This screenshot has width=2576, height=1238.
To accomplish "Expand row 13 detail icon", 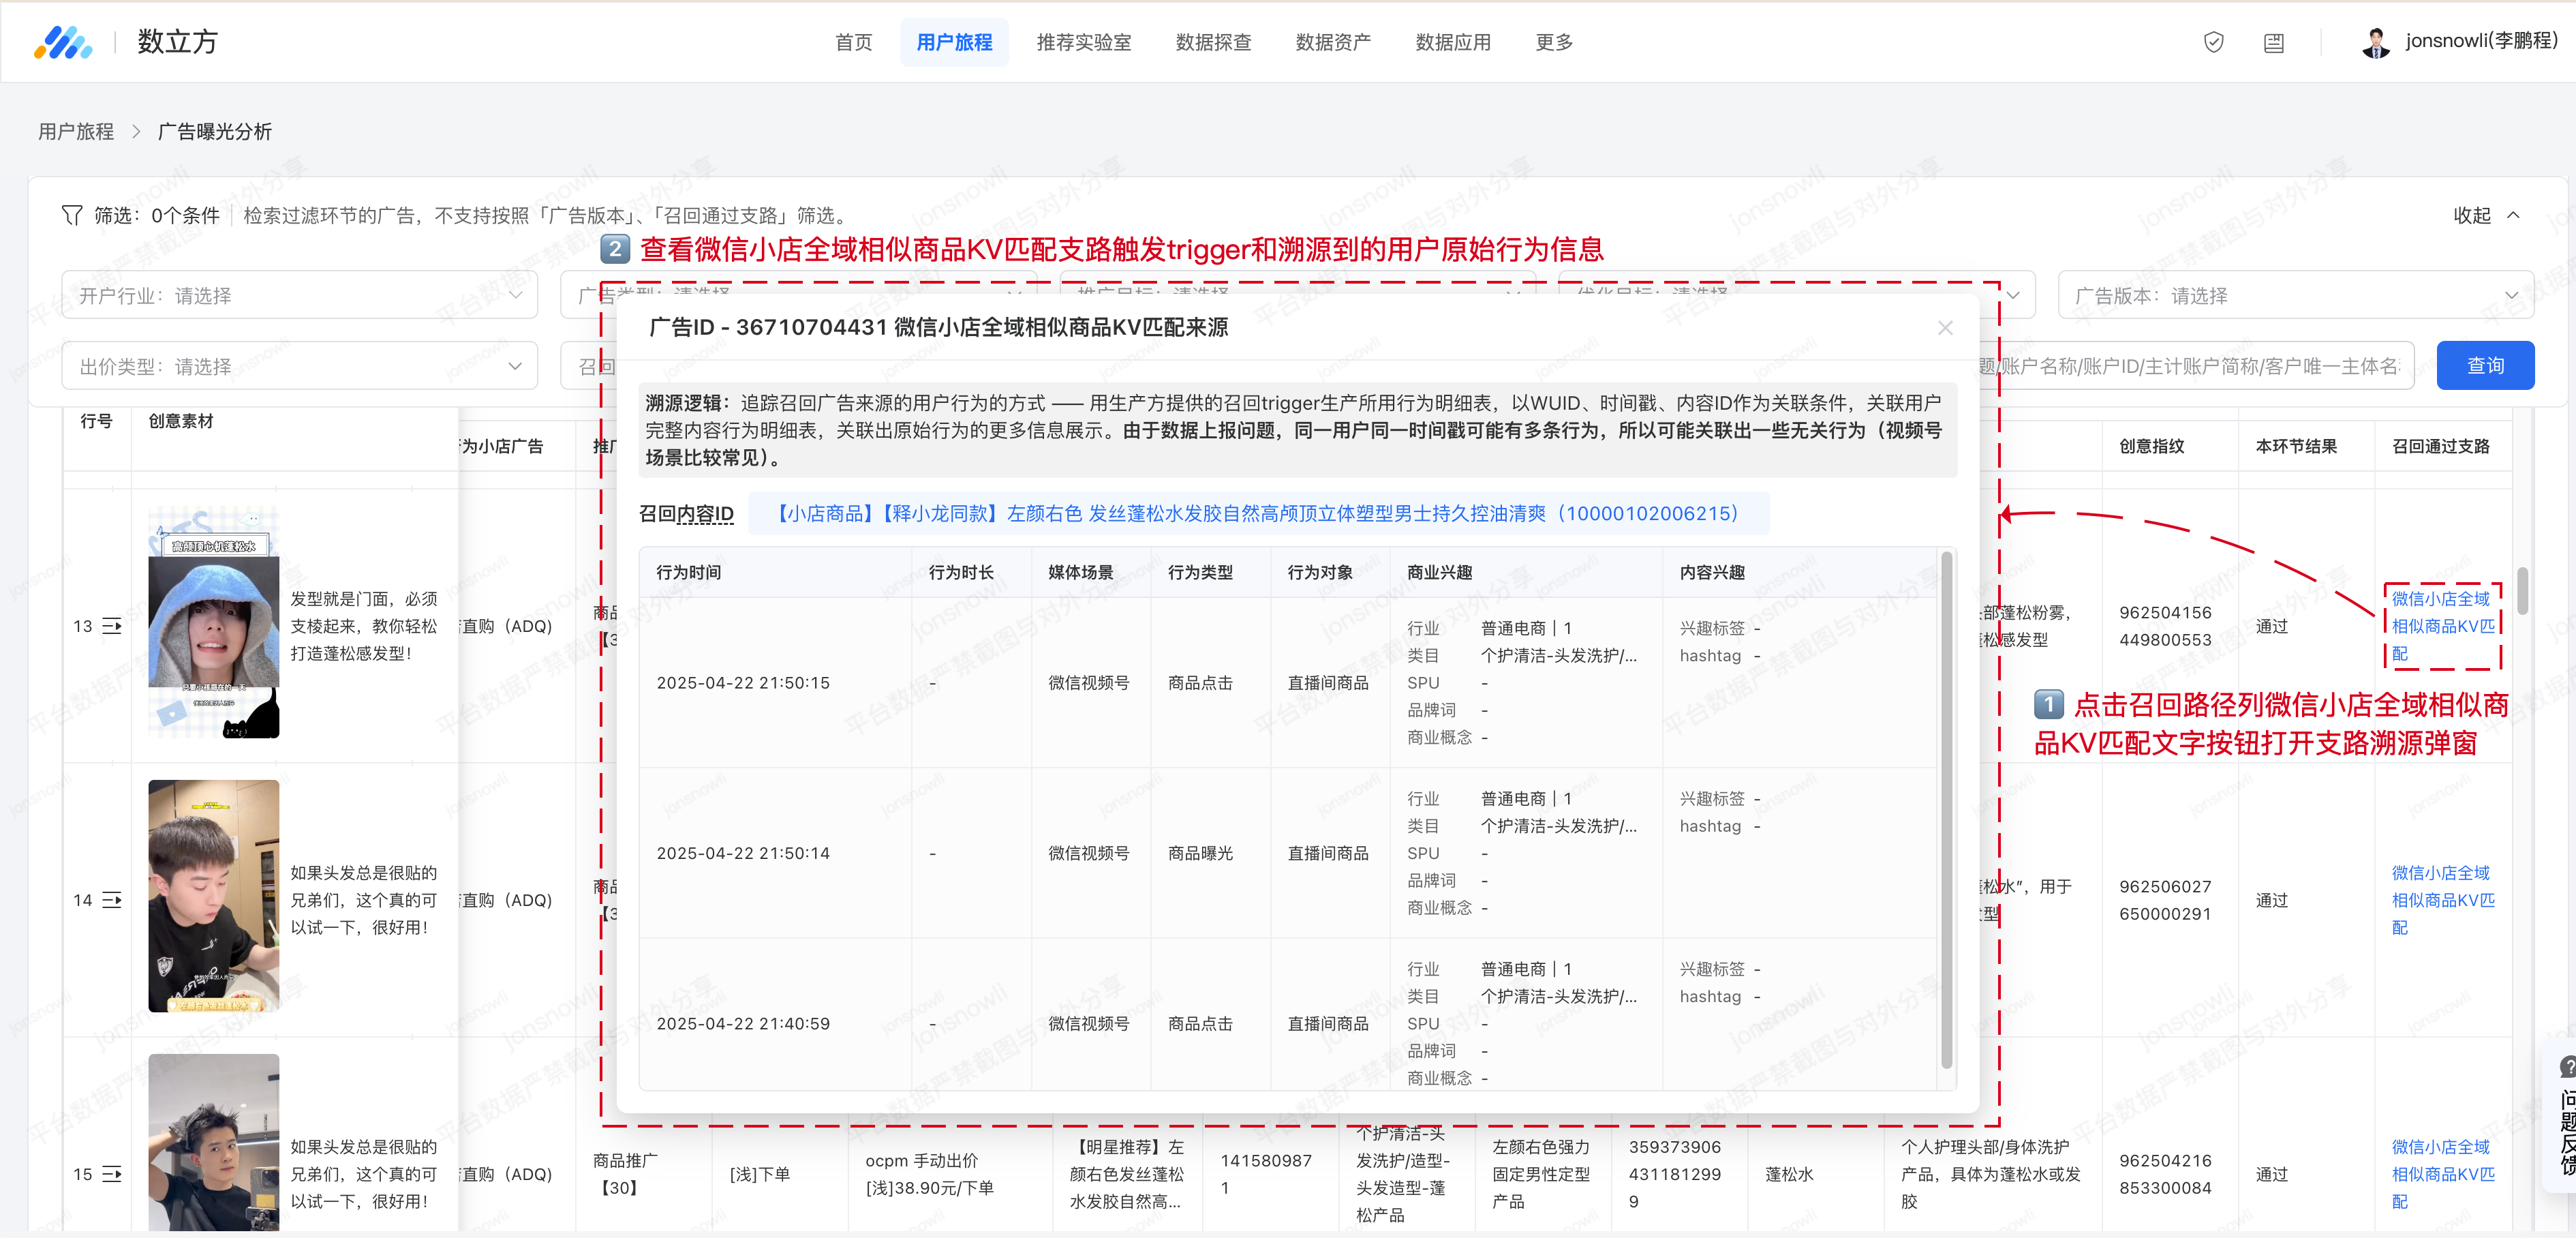I will (112, 626).
